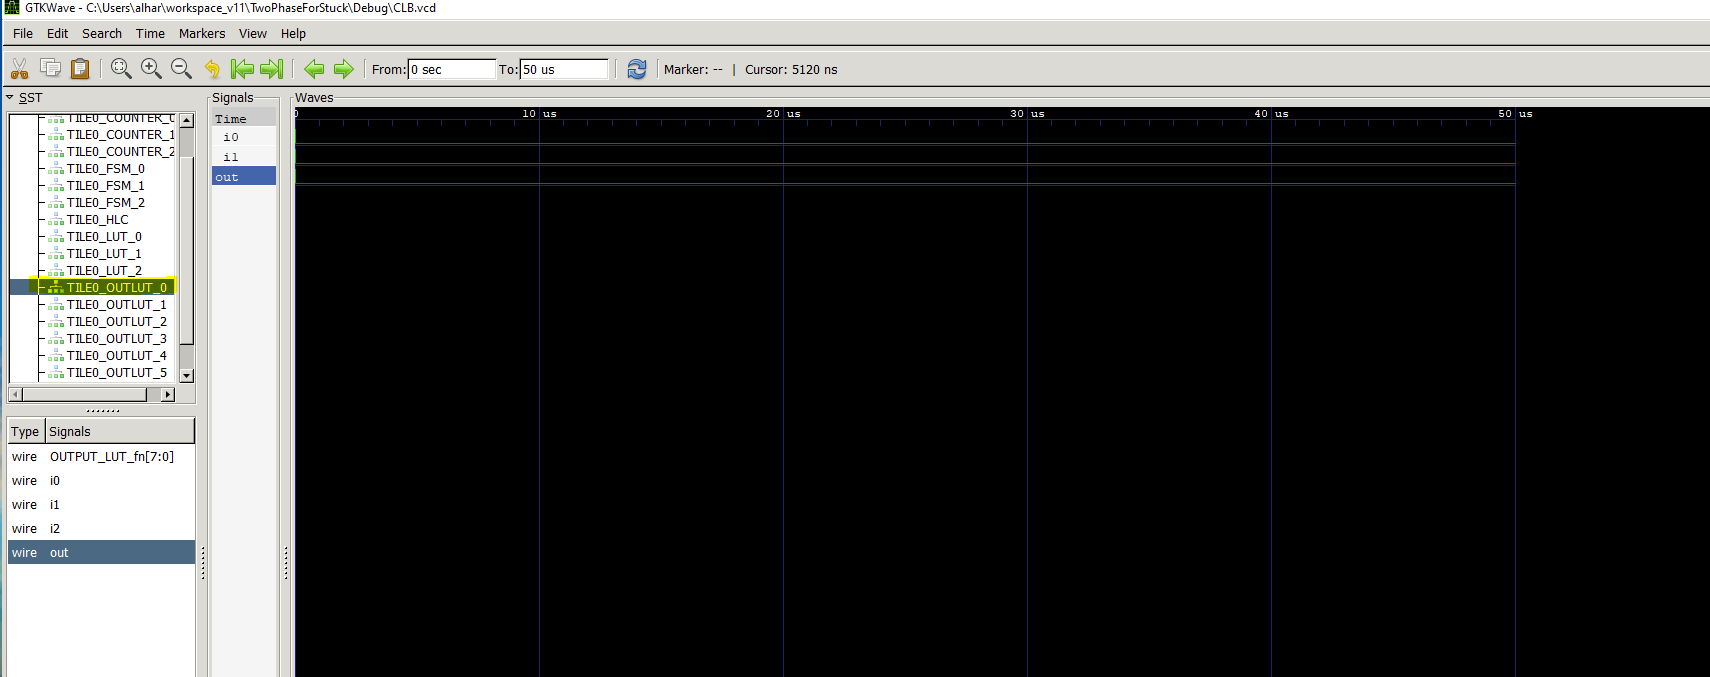Select TILE0_OUTLUT_4 in the tree
1710x677 pixels.
(x=117, y=356)
